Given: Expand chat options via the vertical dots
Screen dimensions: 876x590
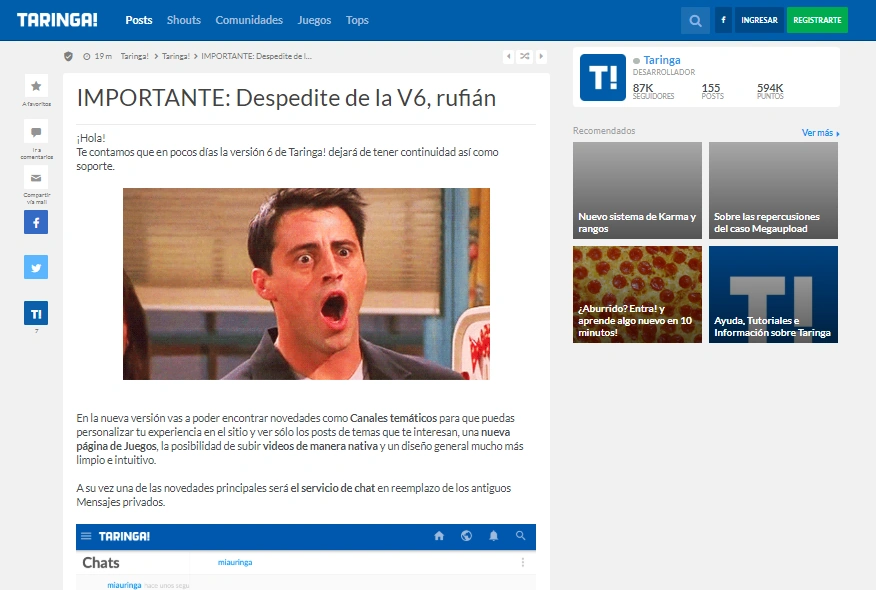Looking at the screenshot, I should pyautogui.click(x=522, y=562).
